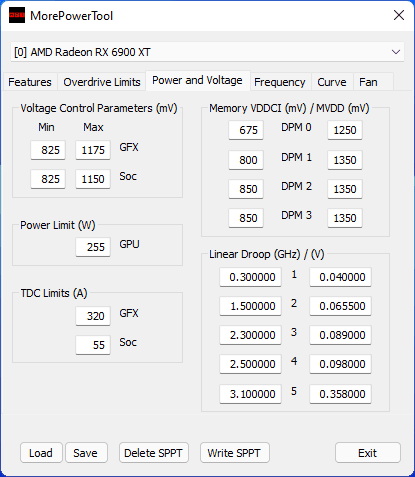Click the 'GPU' label beside Power Limit
The height and width of the screenshot is (477, 415).
tap(129, 244)
